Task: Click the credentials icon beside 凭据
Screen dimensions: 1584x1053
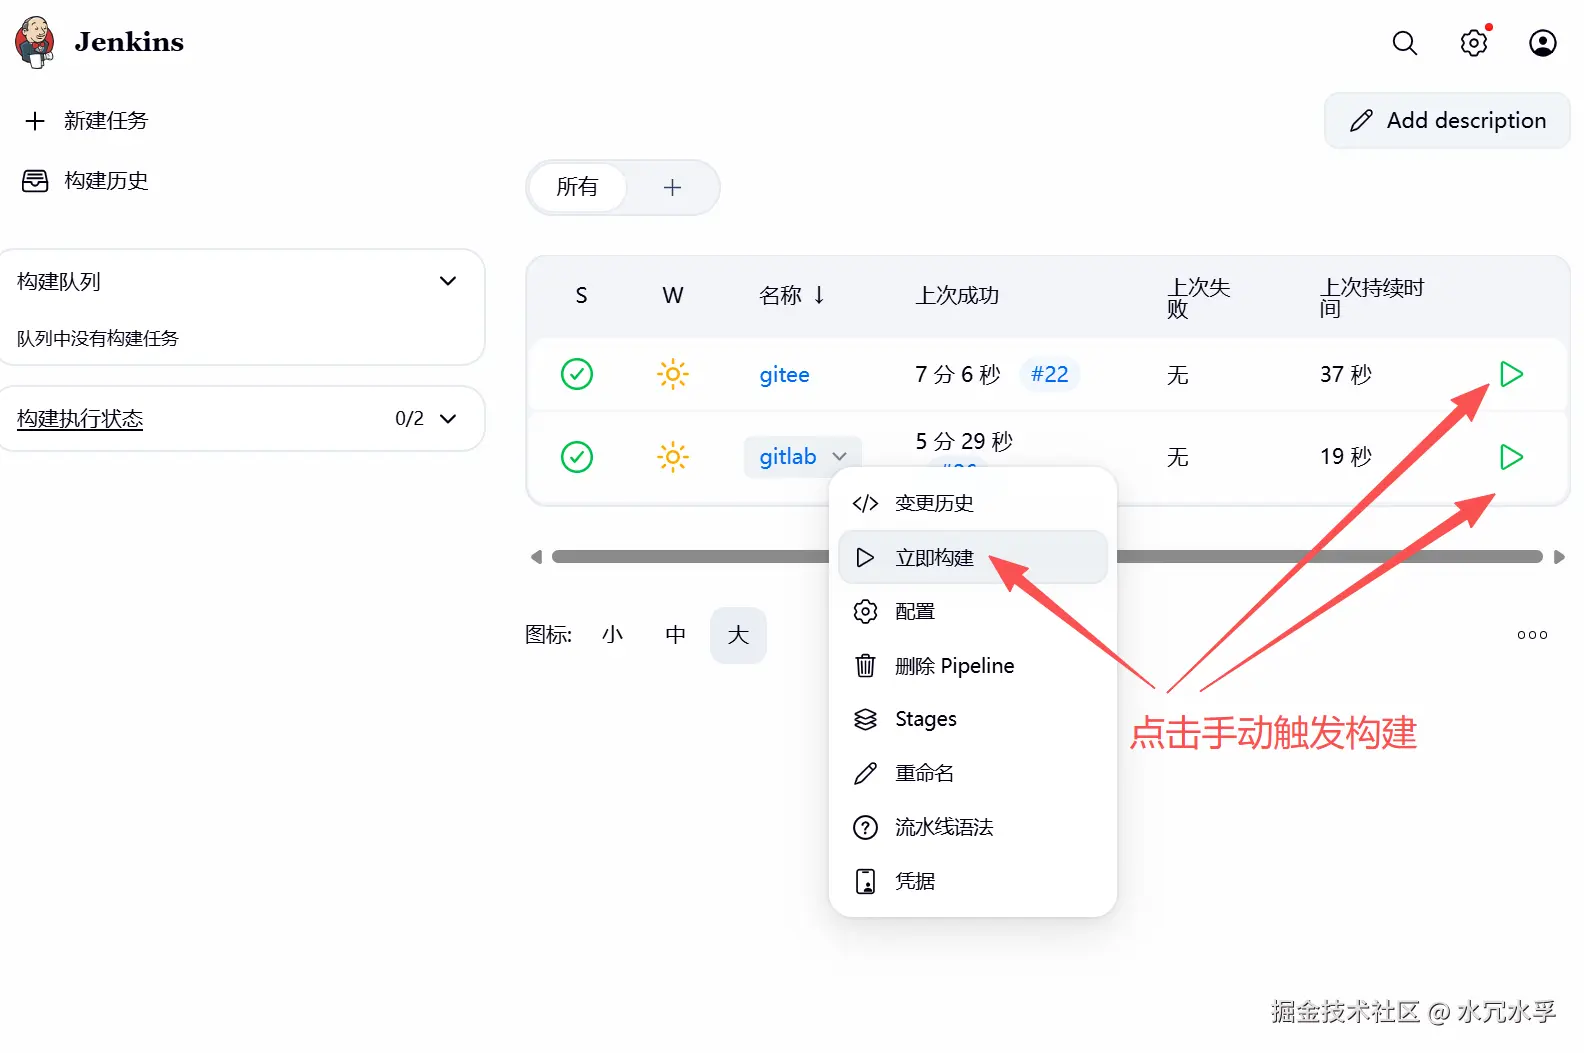Action: pos(865,881)
